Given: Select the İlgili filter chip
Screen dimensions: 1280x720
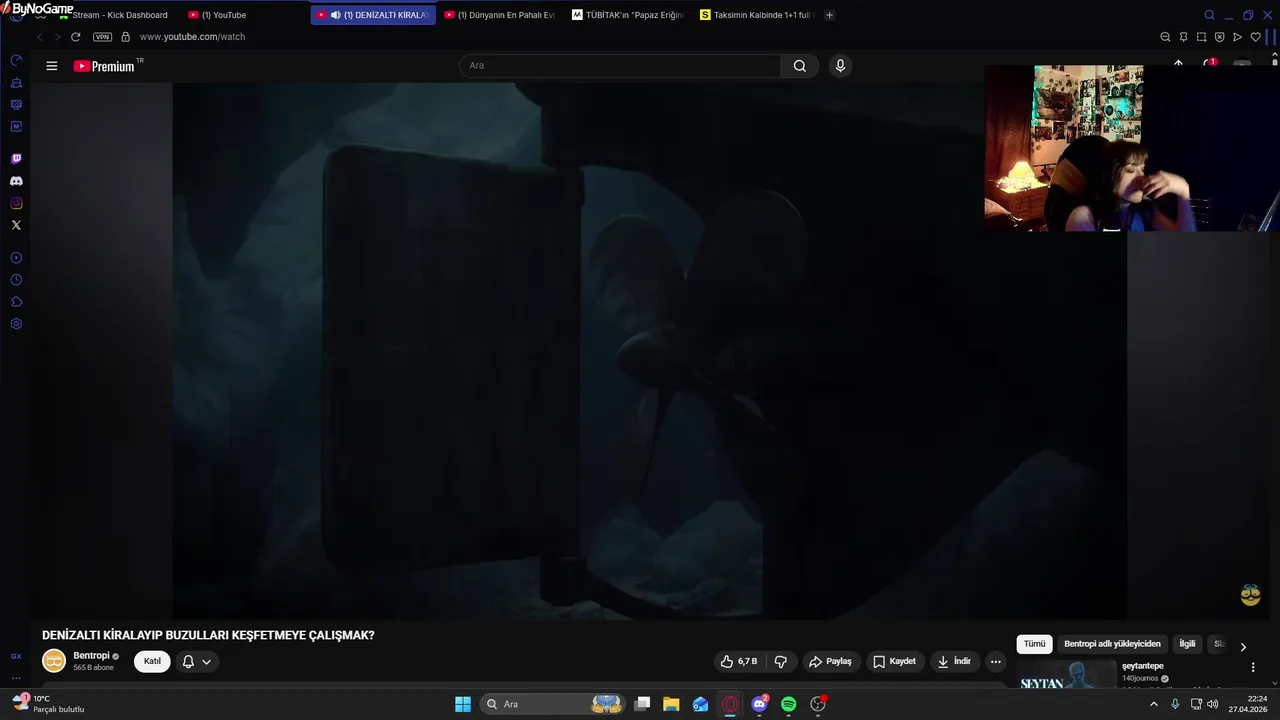Looking at the screenshot, I should [x=1187, y=644].
